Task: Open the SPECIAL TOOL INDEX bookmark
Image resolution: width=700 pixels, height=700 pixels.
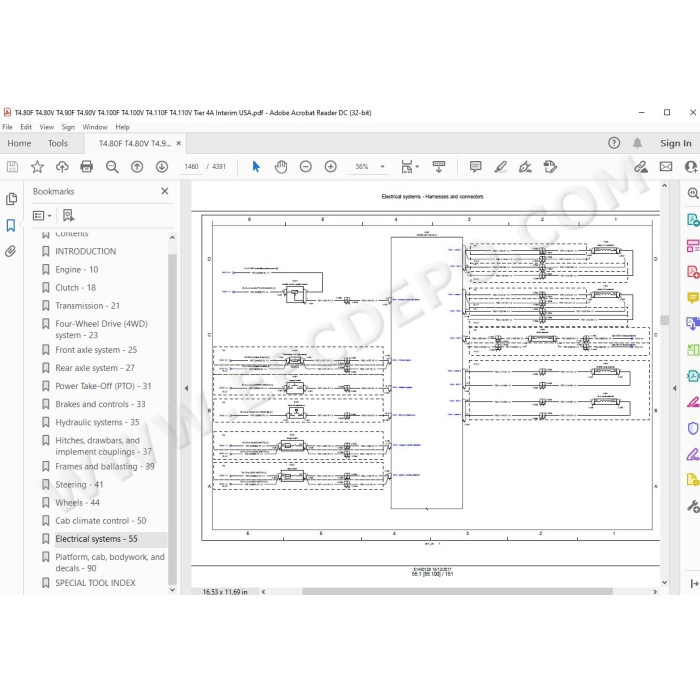Action: pos(95,583)
